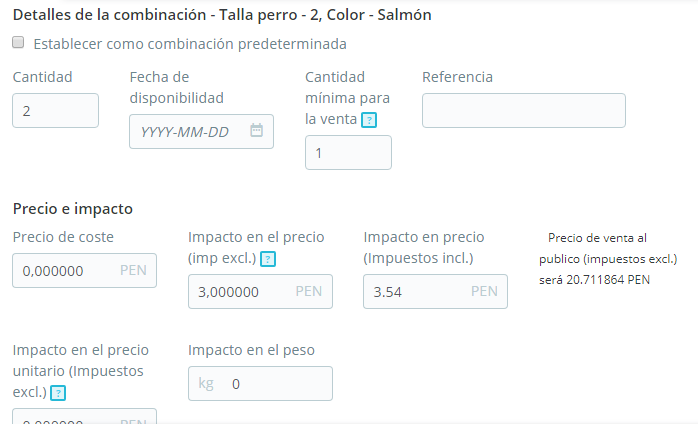This screenshot has width=698, height=424.
Task: Click help icon beside price impact (imp excl.)
Action: point(267,259)
